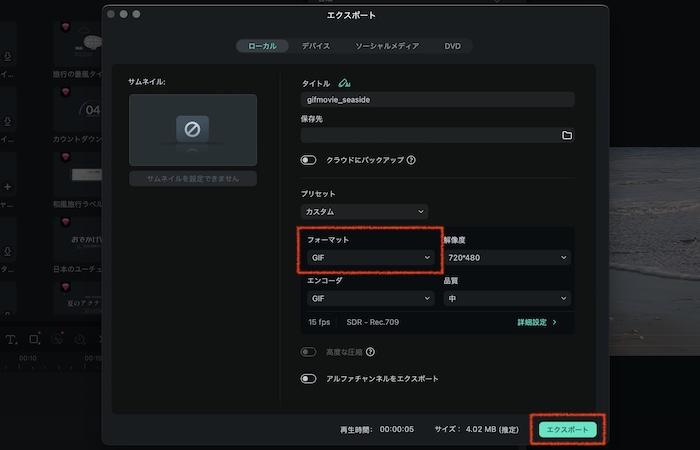Expand the 解像度 720*480 dropdown
This screenshot has width=700, height=450.
coord(507,258)
